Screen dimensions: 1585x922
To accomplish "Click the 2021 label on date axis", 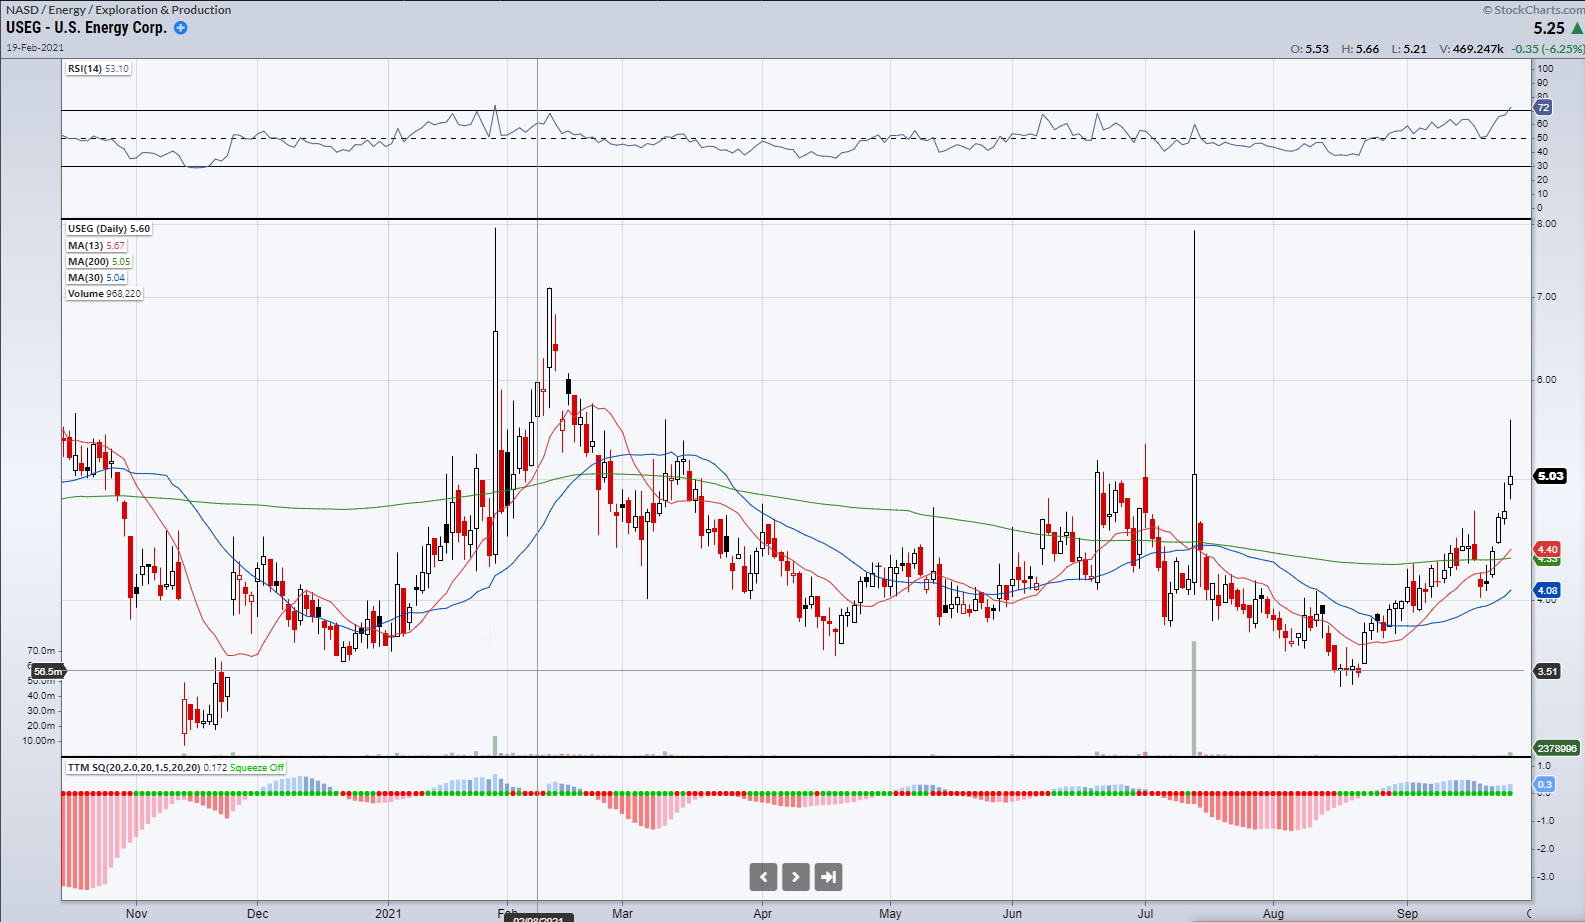I will coord(388,913).
